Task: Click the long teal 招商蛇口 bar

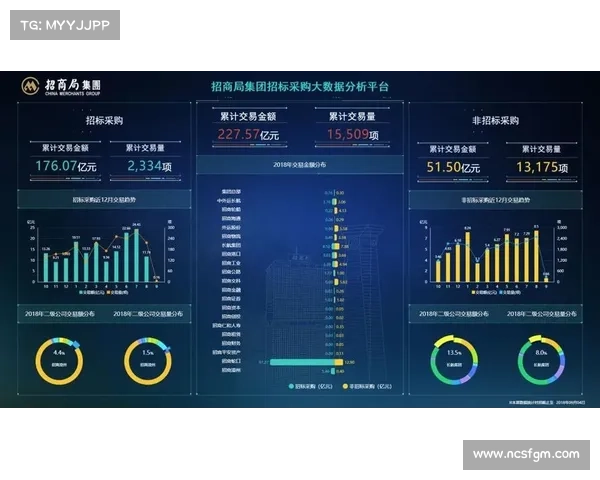Action: tap(302, 362)
